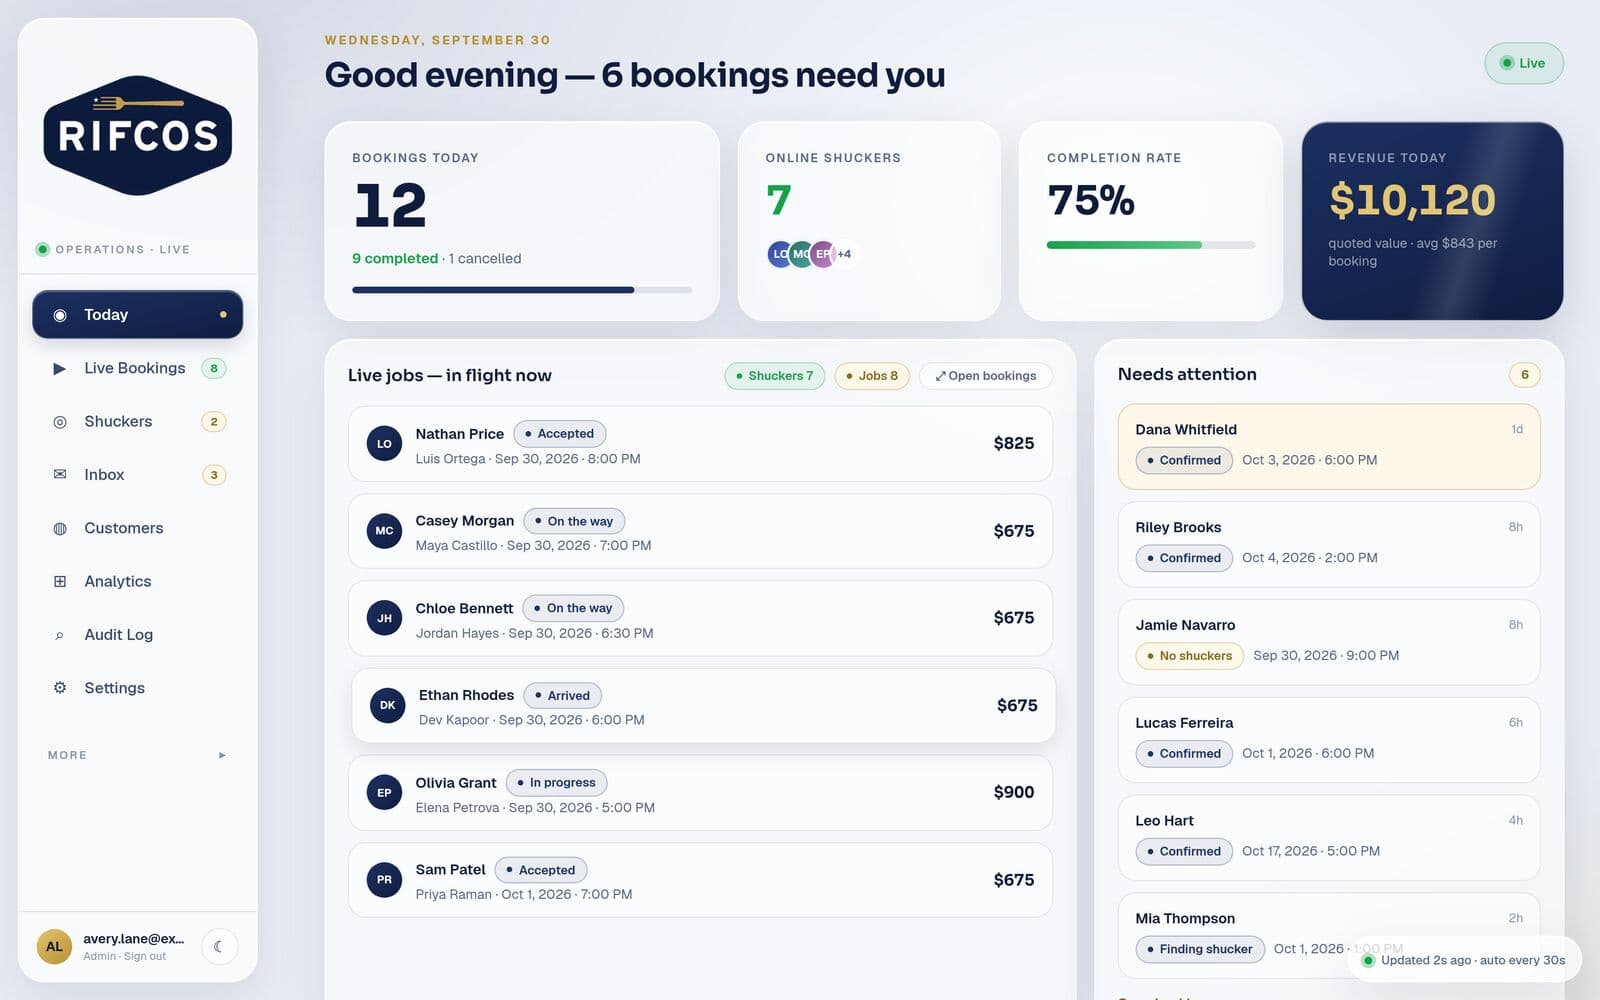Open Dana Whitfield attention card

pos(1329,446)
